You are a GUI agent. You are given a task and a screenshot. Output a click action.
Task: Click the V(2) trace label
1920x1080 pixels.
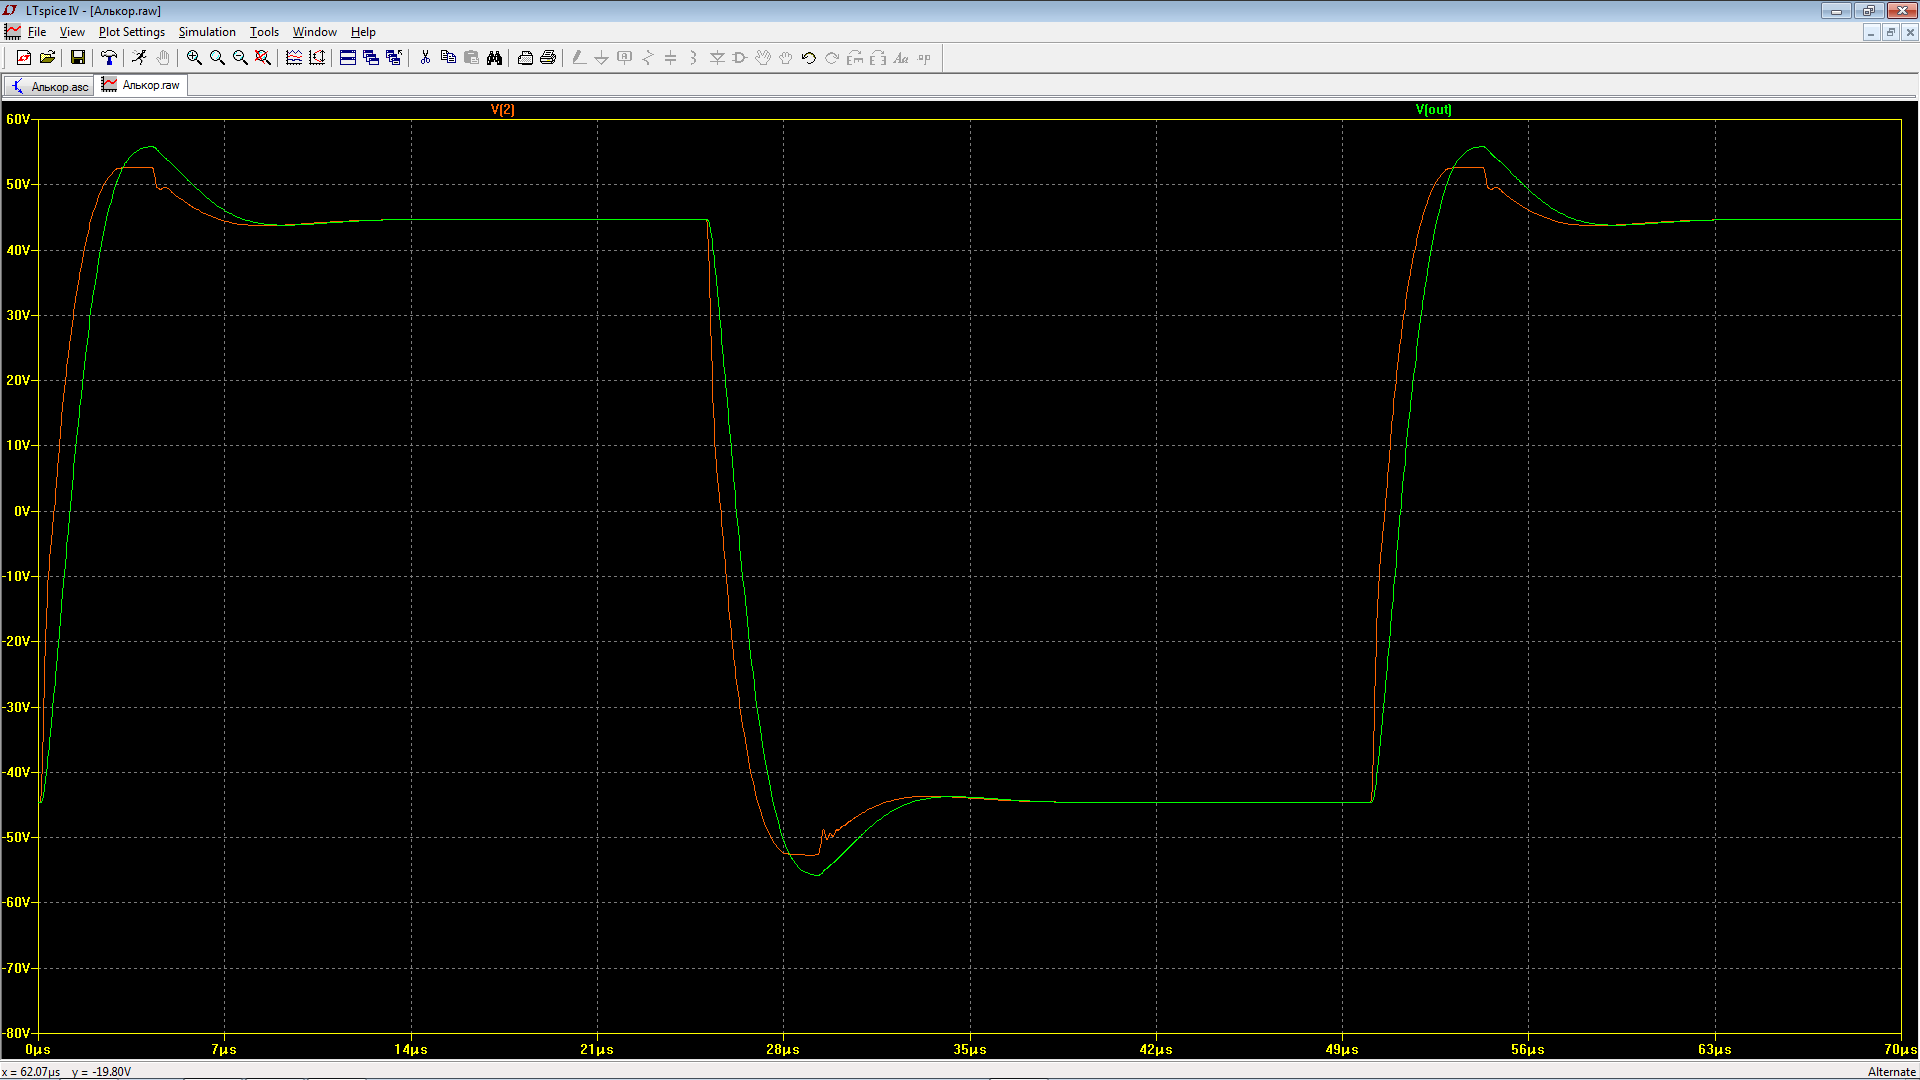502,110
